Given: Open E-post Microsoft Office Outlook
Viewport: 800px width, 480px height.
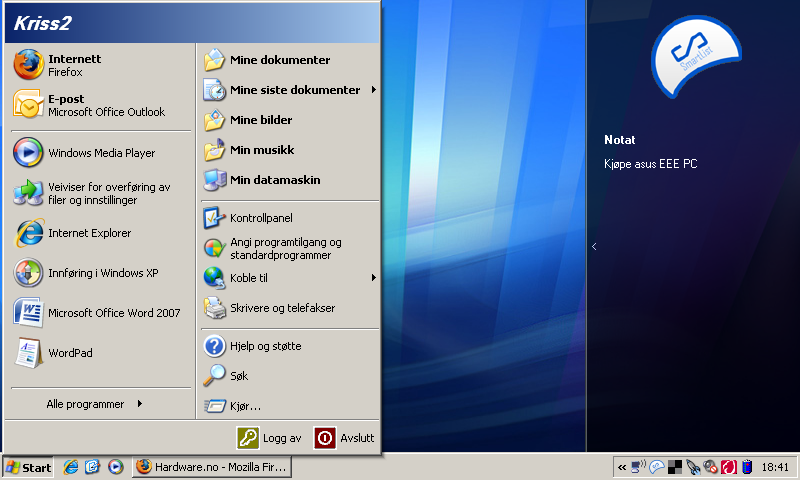Looking at the screenshot, I should coord(101,105).
